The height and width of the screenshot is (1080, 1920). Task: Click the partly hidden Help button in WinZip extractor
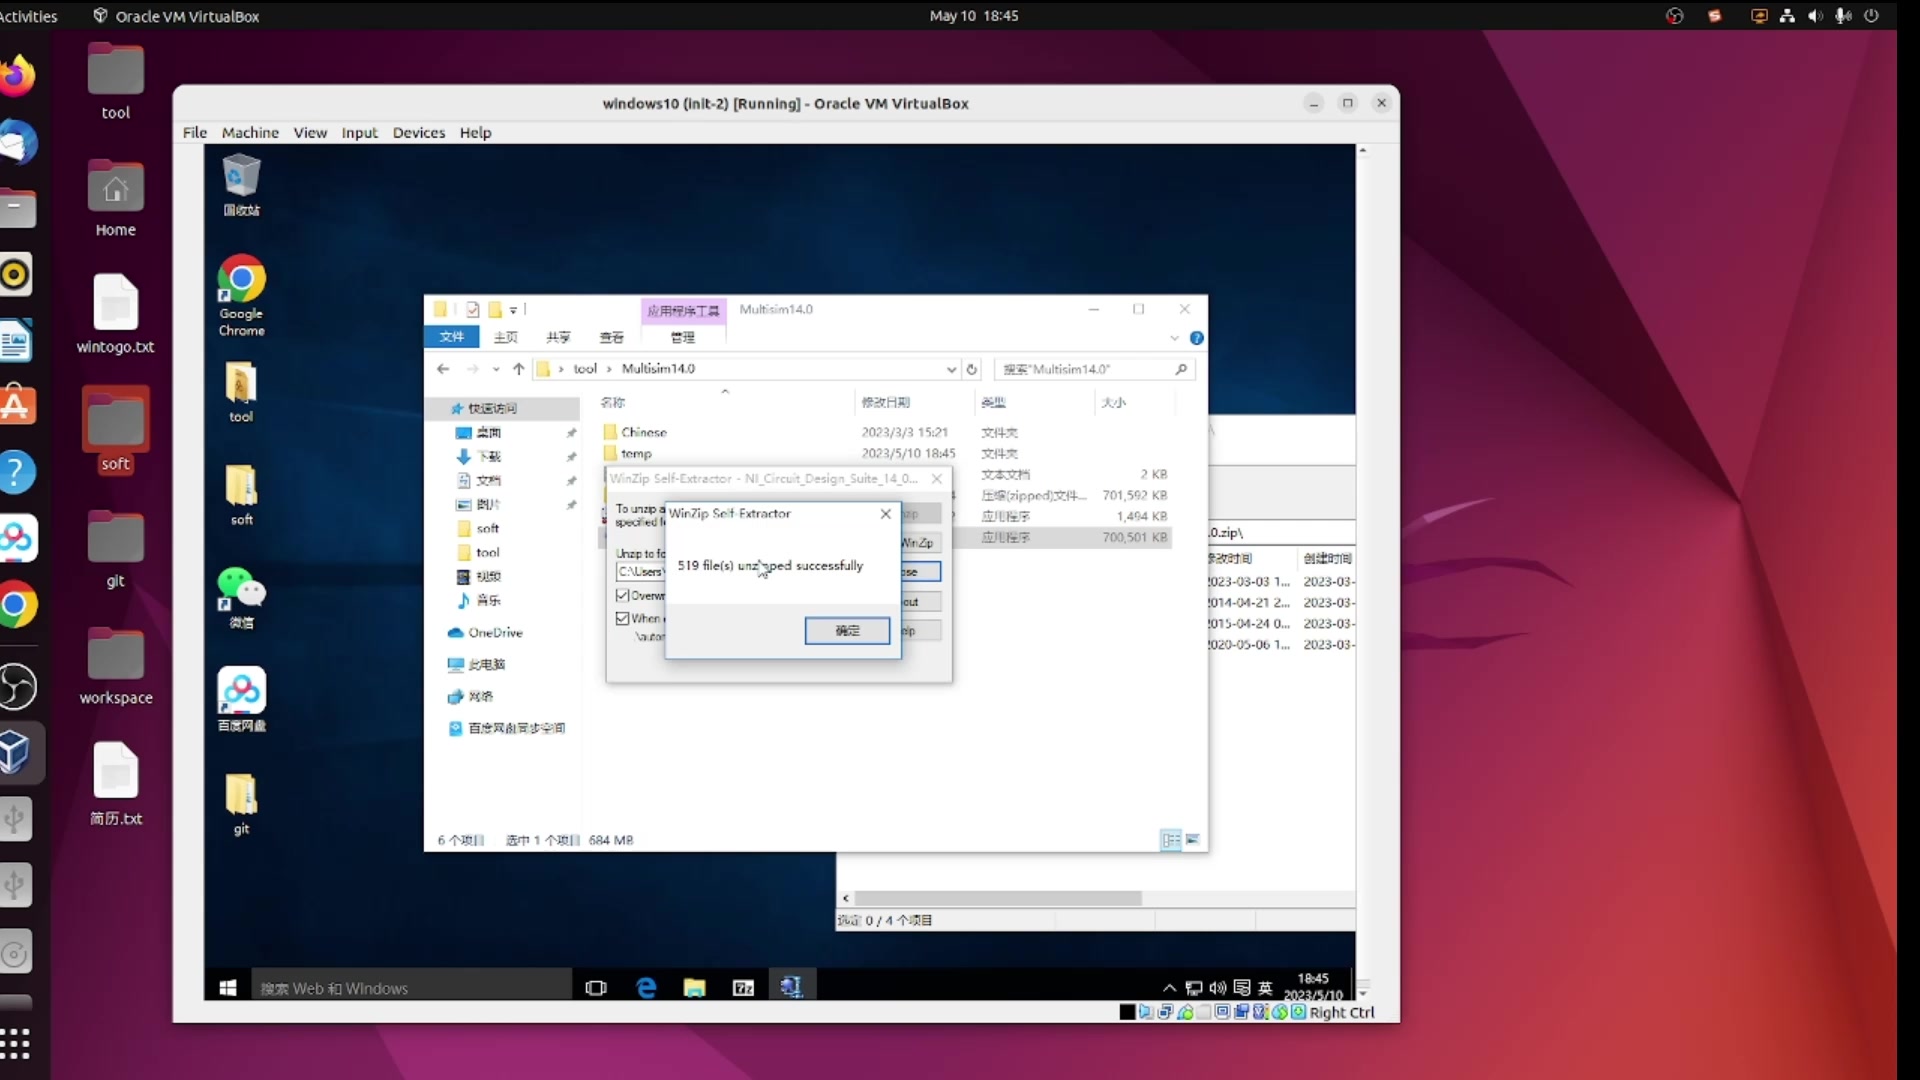(921, 631)
